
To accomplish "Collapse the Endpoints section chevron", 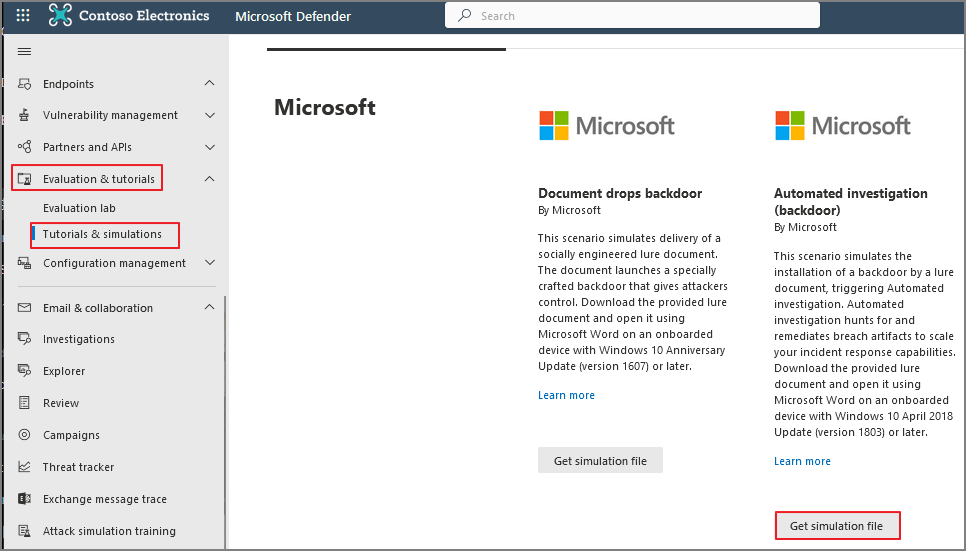I will (x=209, y=83).
